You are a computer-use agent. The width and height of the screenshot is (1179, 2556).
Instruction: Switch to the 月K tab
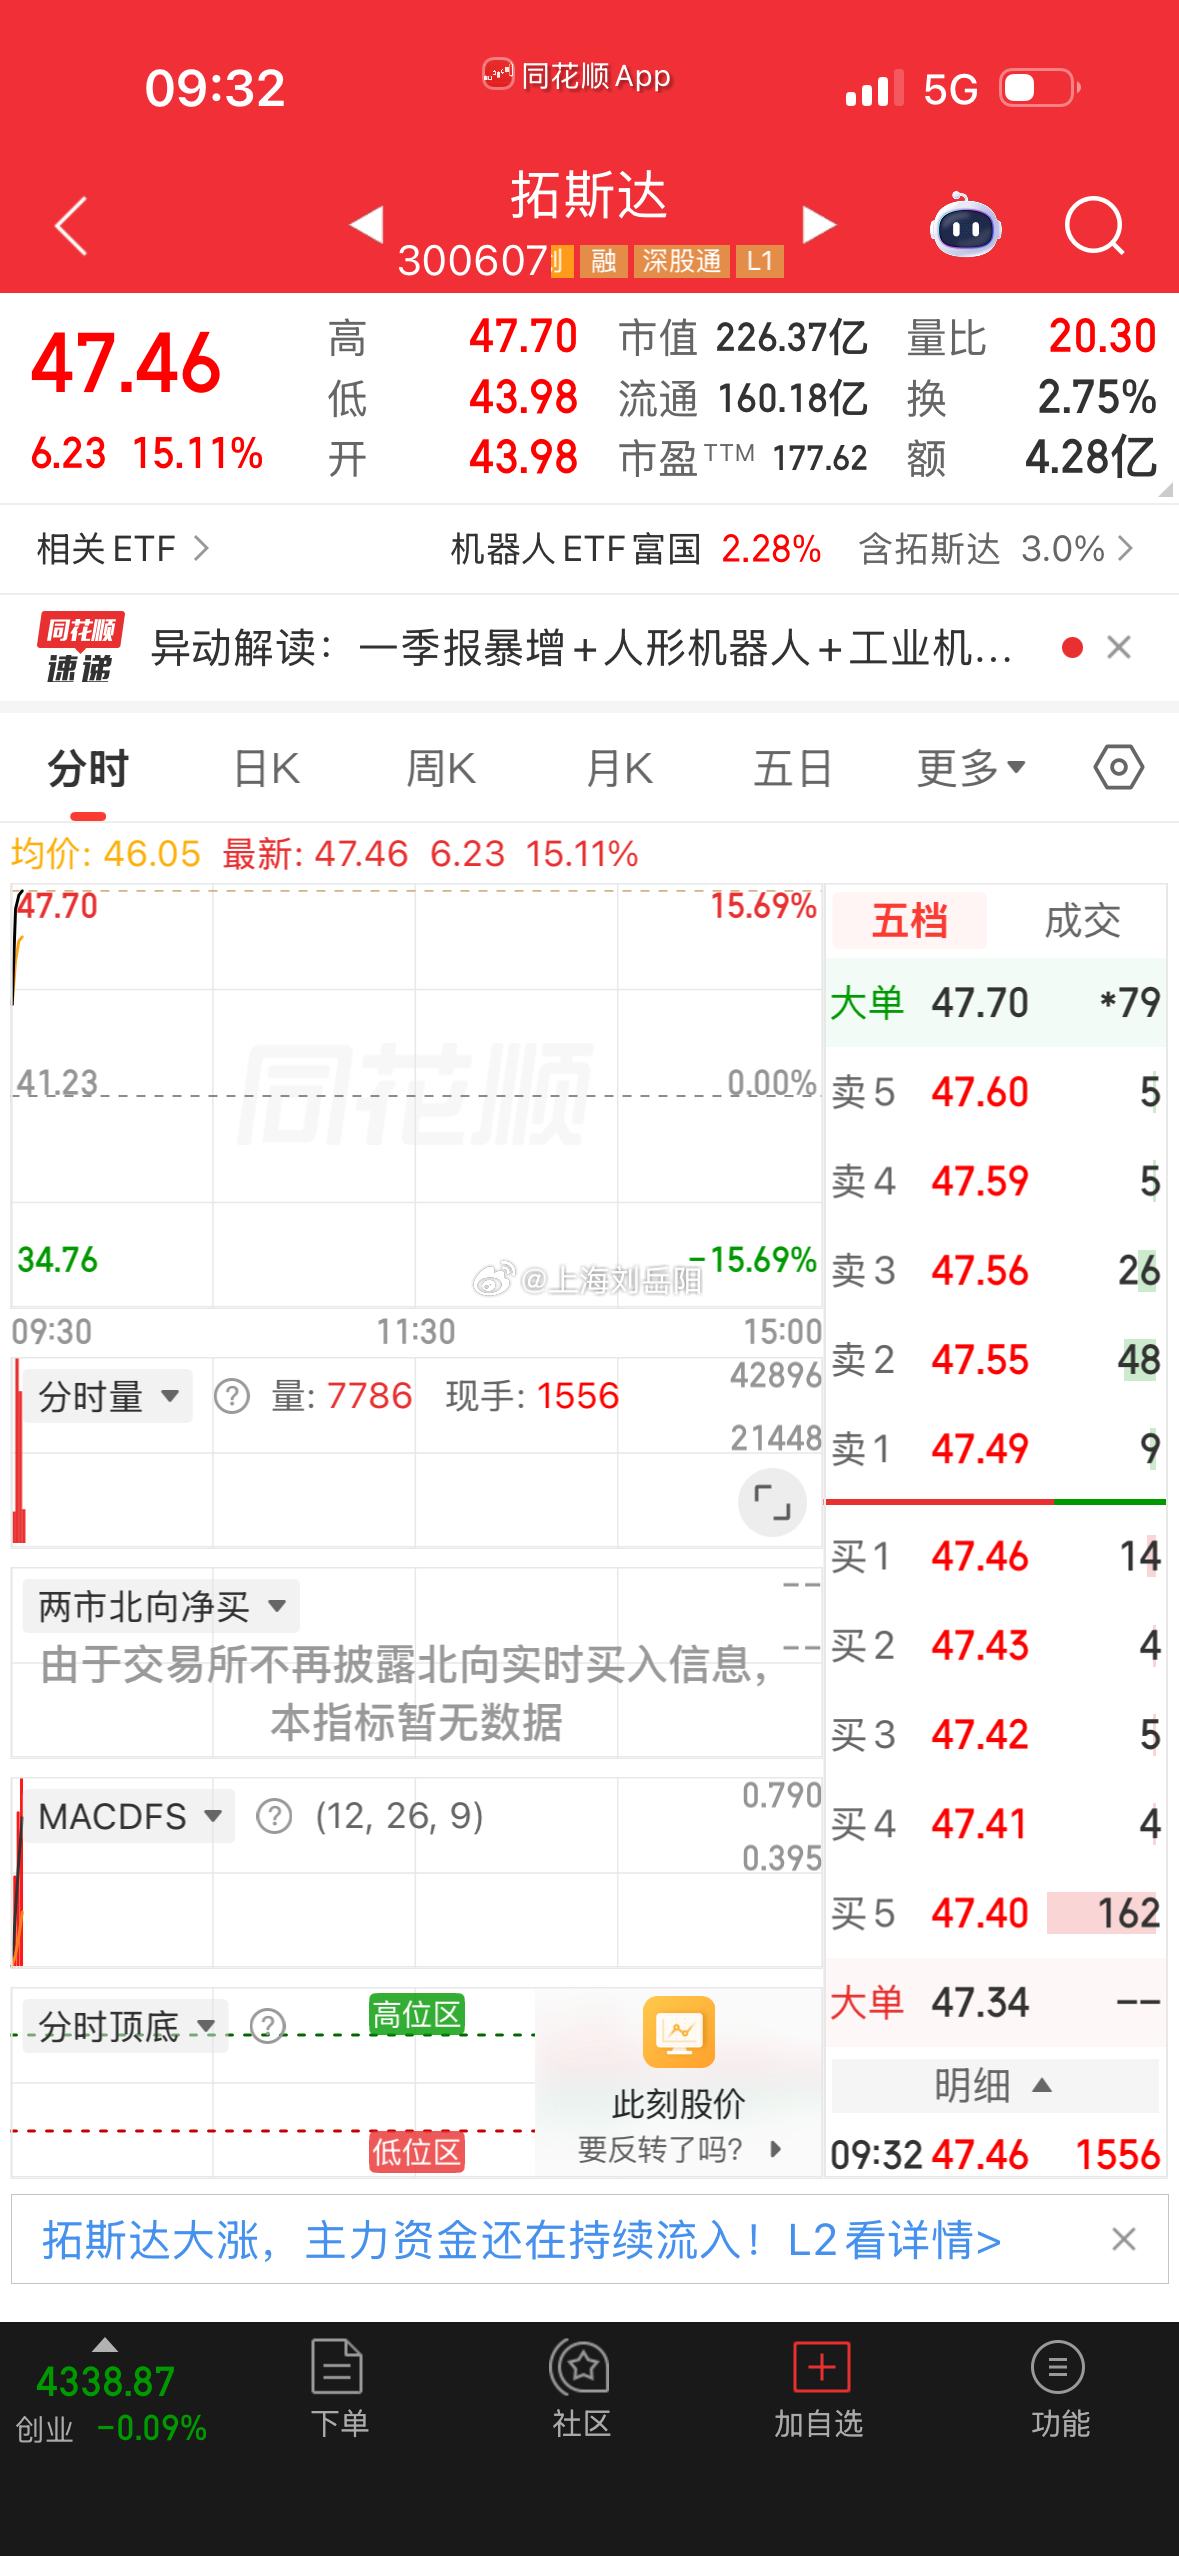point(619,768)
